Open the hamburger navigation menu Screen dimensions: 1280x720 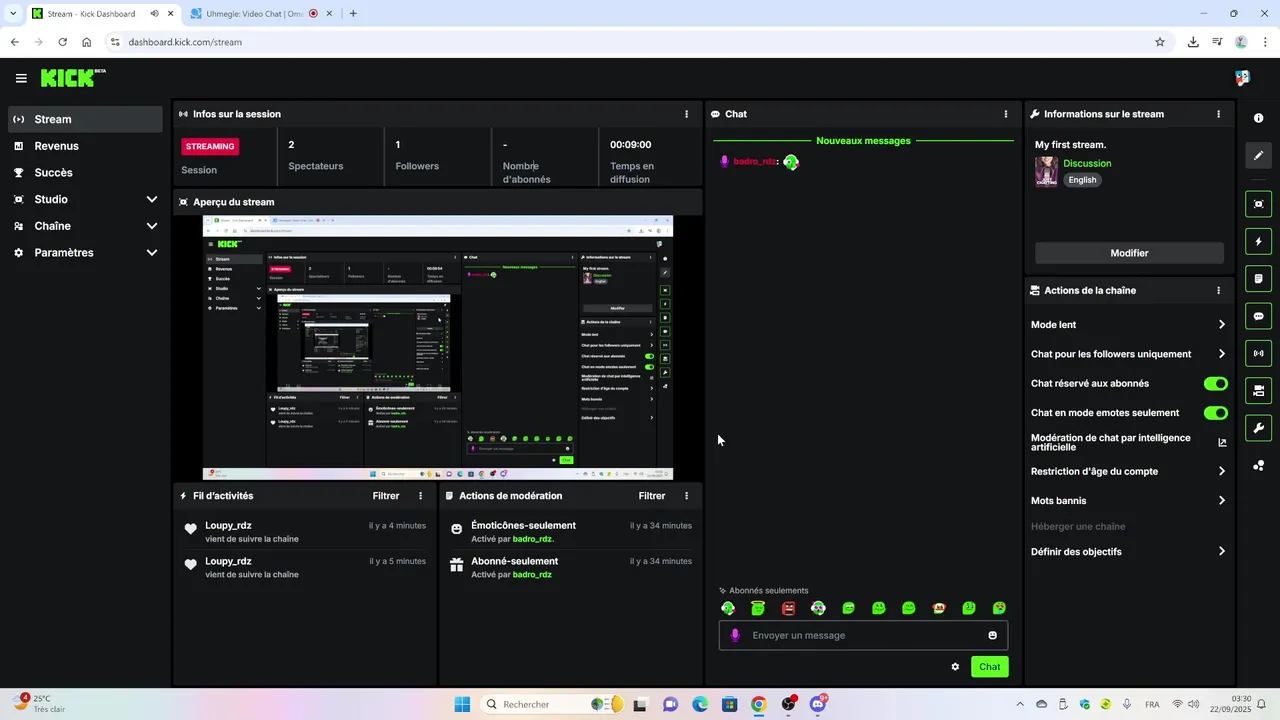21,78
